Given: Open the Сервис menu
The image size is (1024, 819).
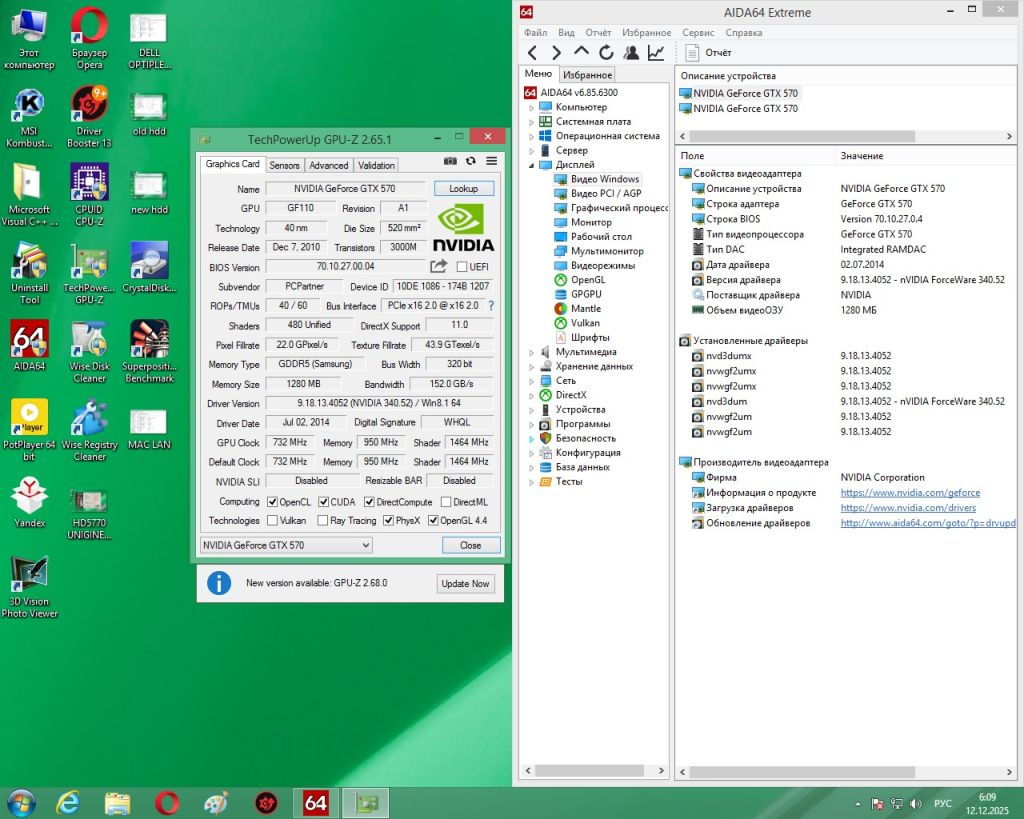Looking at the screenshot, I should pyautogui.click(x=698, y=33).
